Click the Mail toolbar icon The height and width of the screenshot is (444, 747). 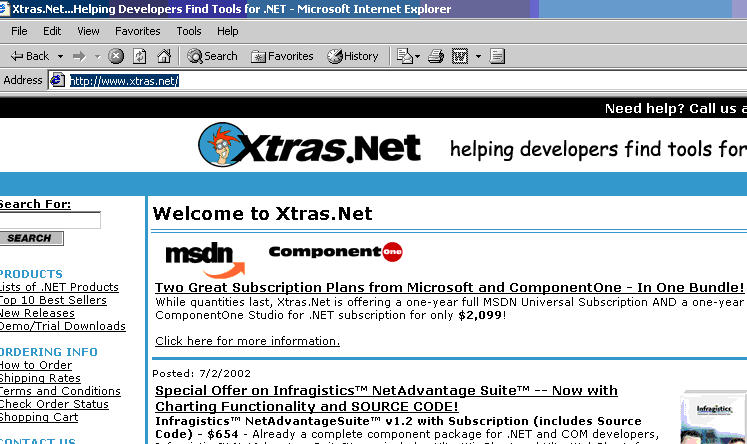[405, 56]
